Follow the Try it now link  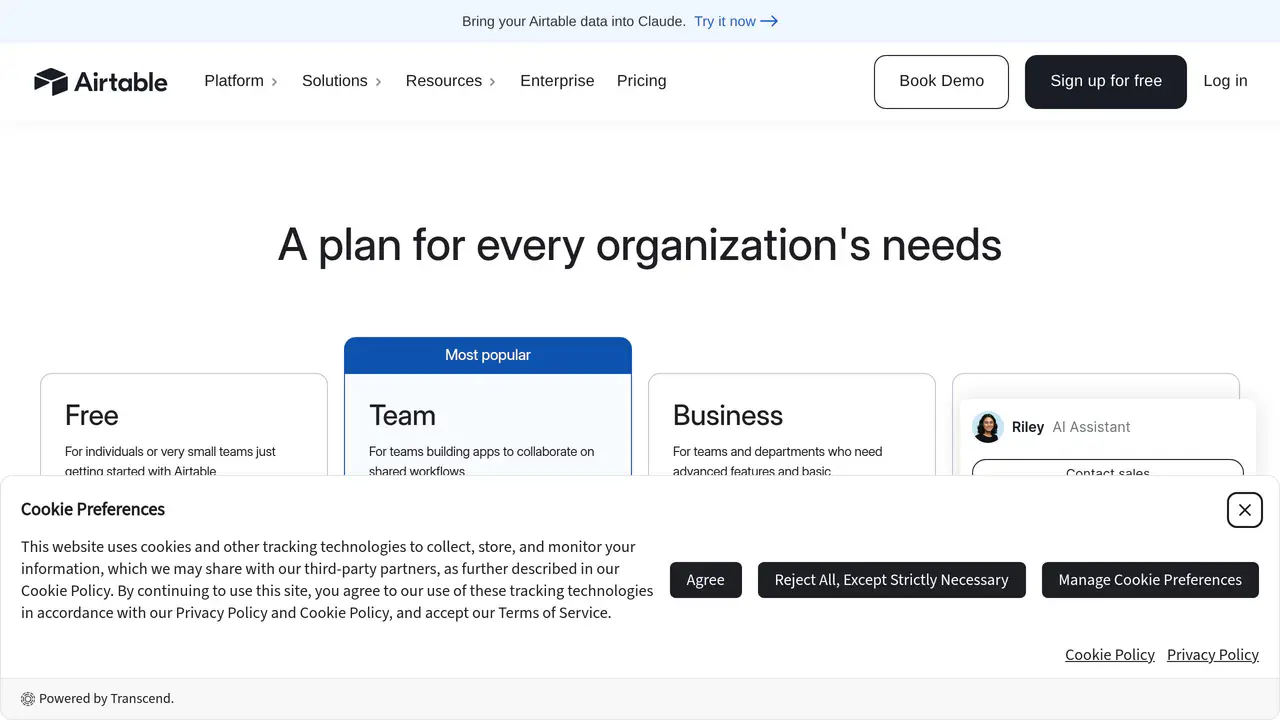736,21
